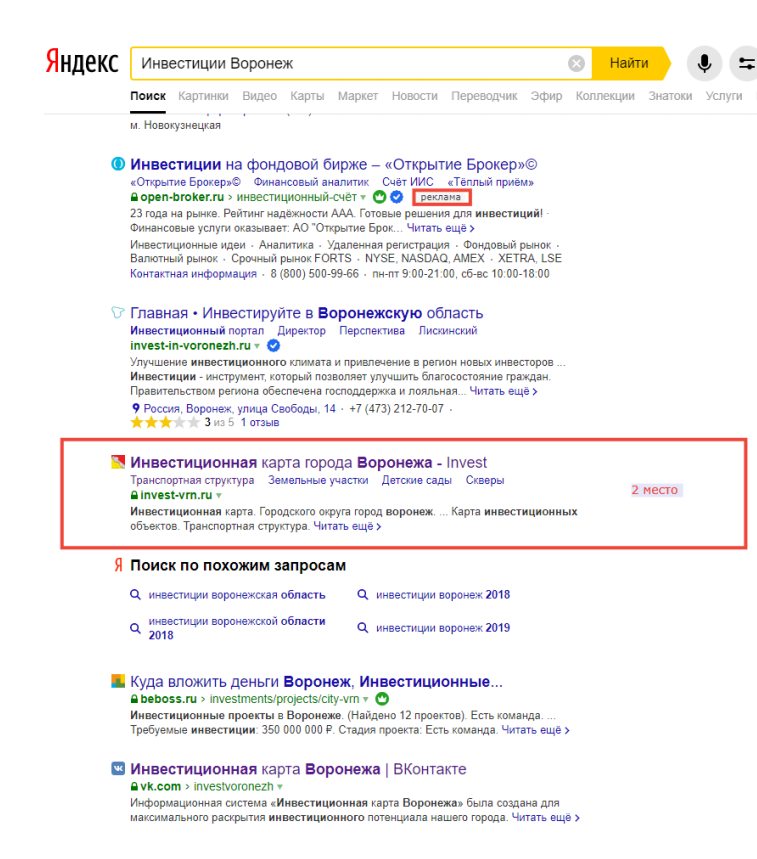This screenshot has height=859, width=757.
Task: Start voice search with microphone icon
Action: [x=704, y=64]
